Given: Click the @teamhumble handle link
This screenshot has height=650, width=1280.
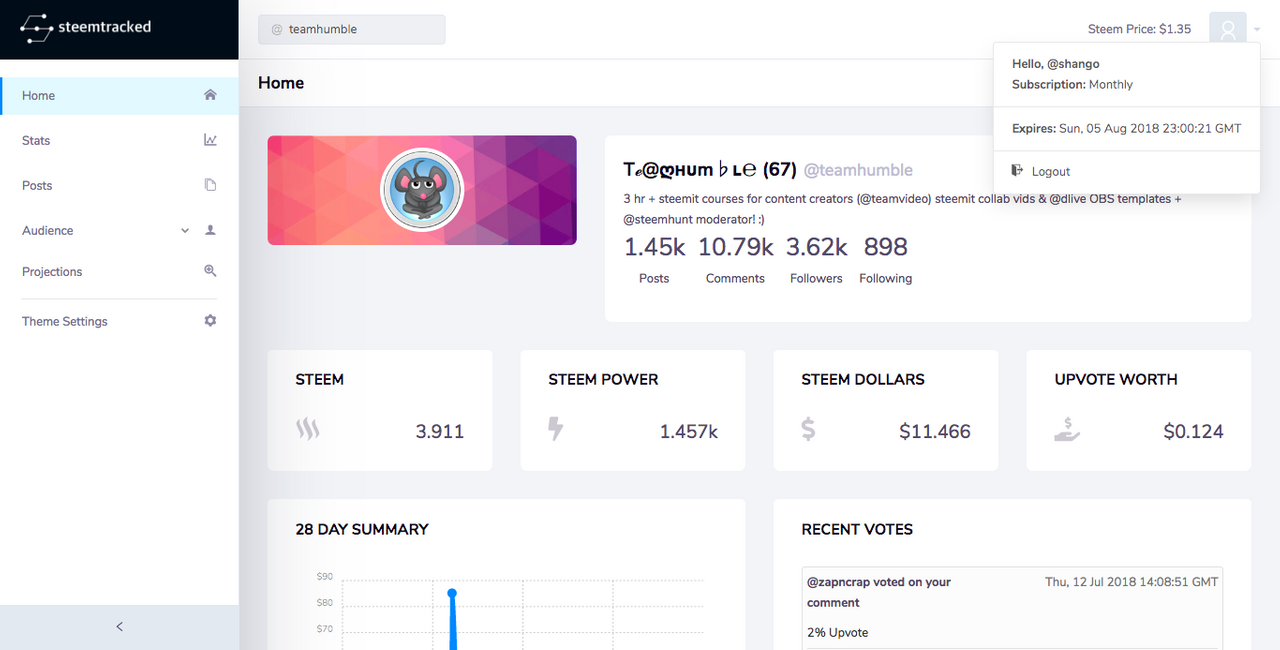Looking at the screenshot, I should pyautogui.click(x=858, y=170).
